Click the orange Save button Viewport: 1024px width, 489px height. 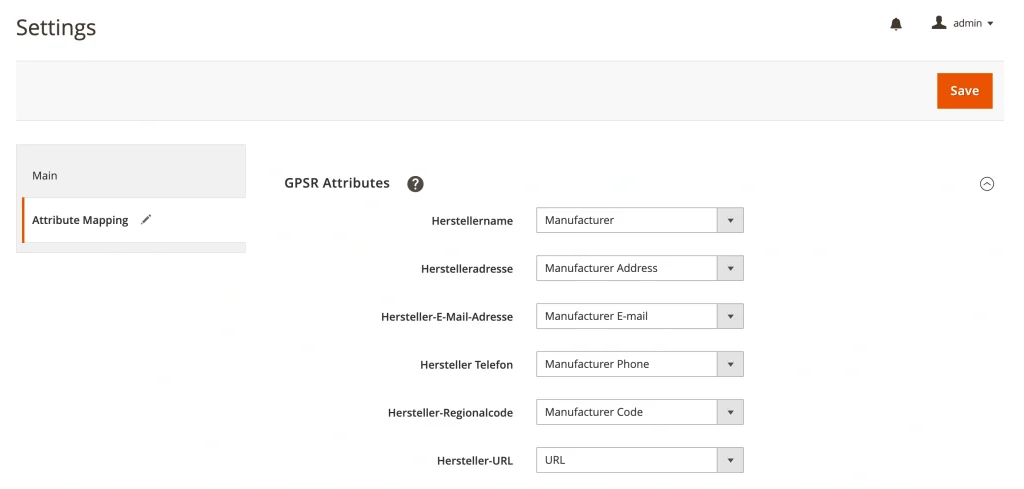tap(964, 91)
